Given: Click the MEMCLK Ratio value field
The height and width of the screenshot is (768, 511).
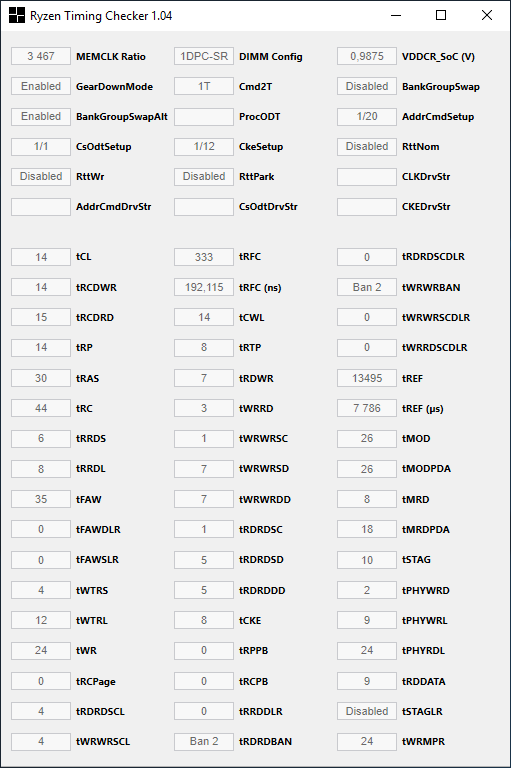Looking at the screenshot, I should click(x=41, y=56).
